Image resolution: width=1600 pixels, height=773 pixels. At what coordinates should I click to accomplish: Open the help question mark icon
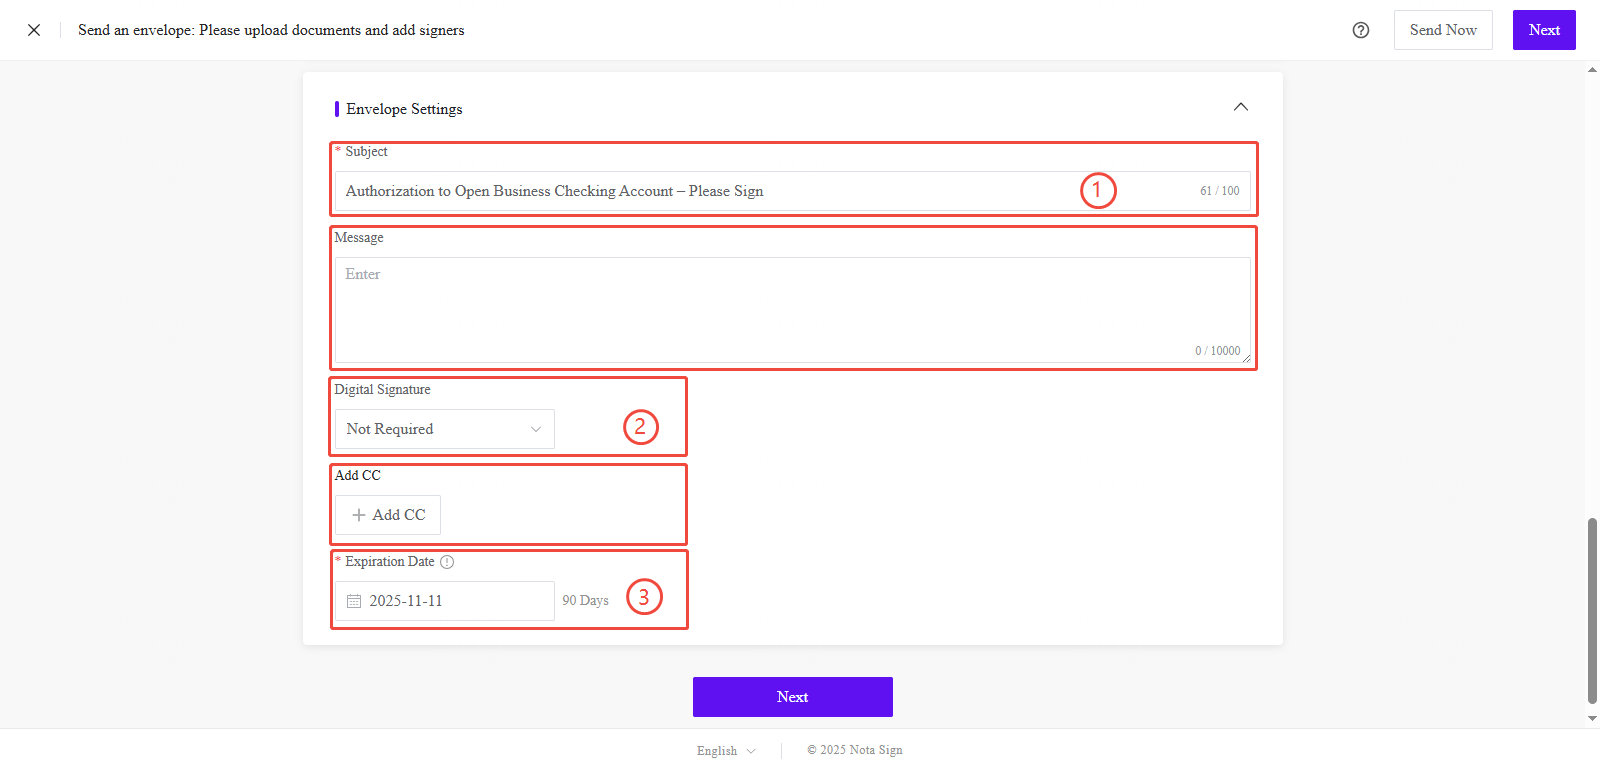[x=1360, y=30]
